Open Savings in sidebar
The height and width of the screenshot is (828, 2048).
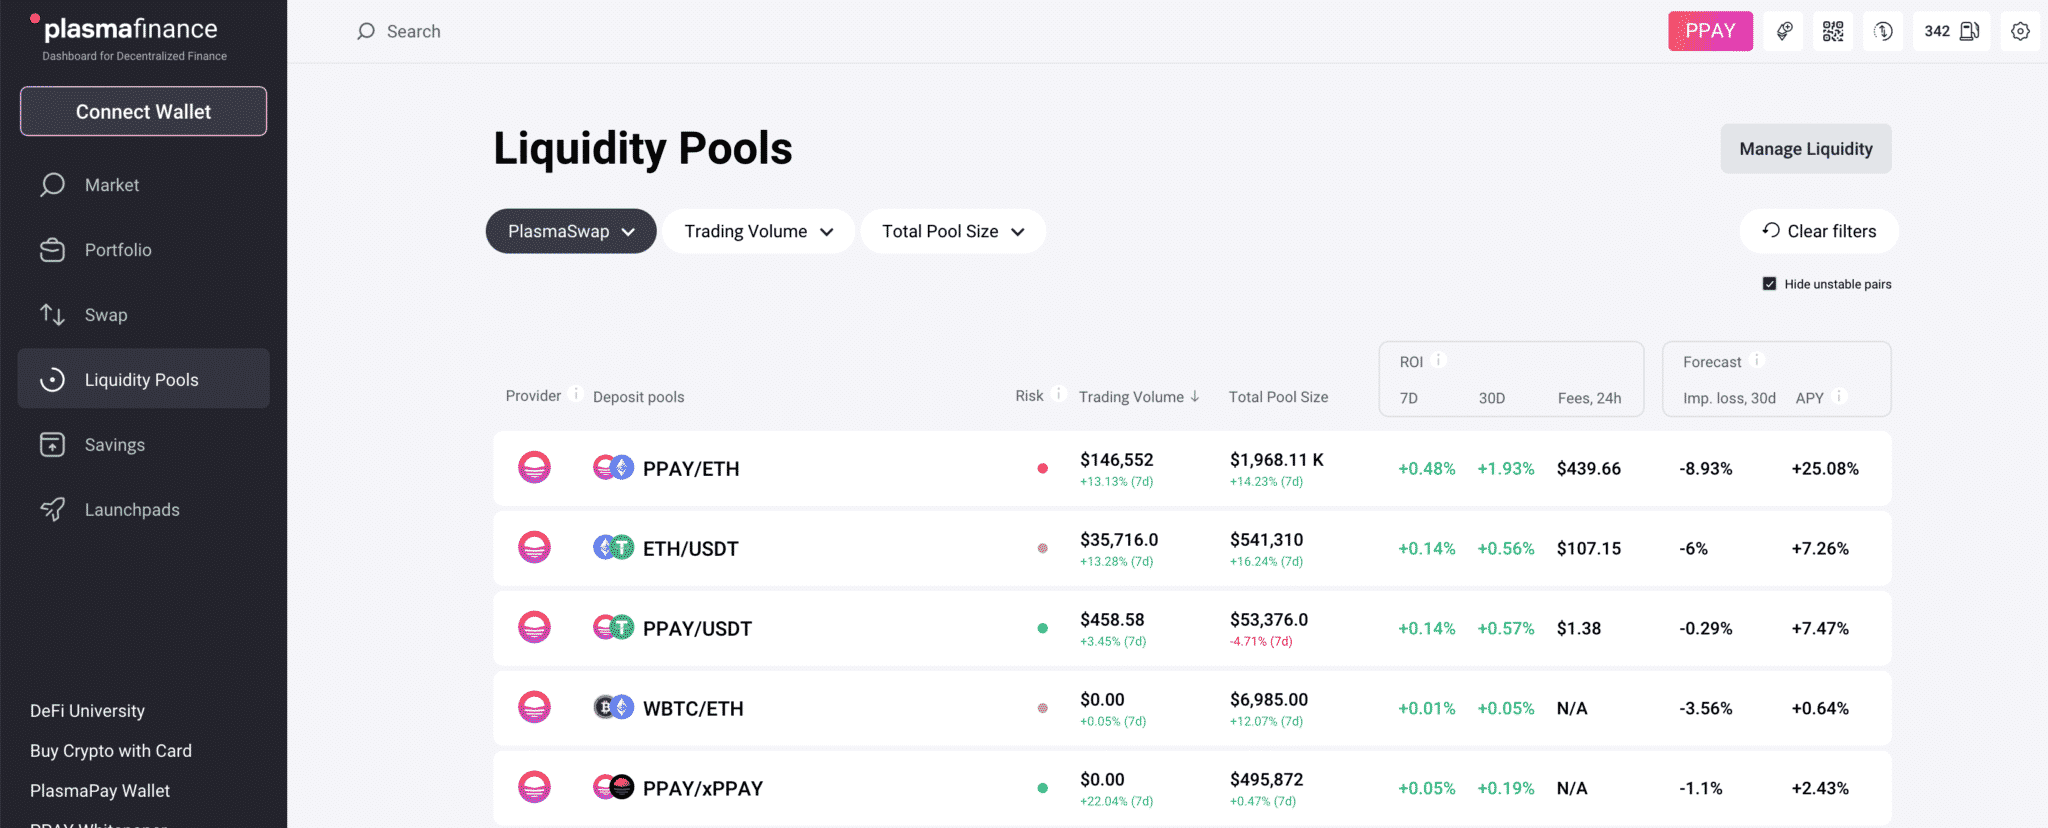(x=143, y=445)
